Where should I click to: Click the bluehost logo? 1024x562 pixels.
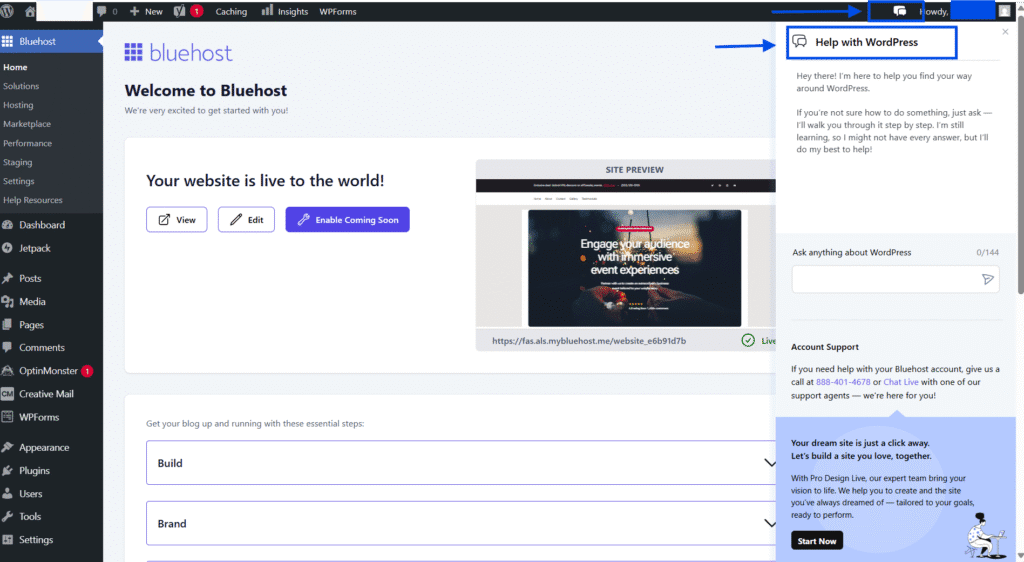click(x=178, y=52)
